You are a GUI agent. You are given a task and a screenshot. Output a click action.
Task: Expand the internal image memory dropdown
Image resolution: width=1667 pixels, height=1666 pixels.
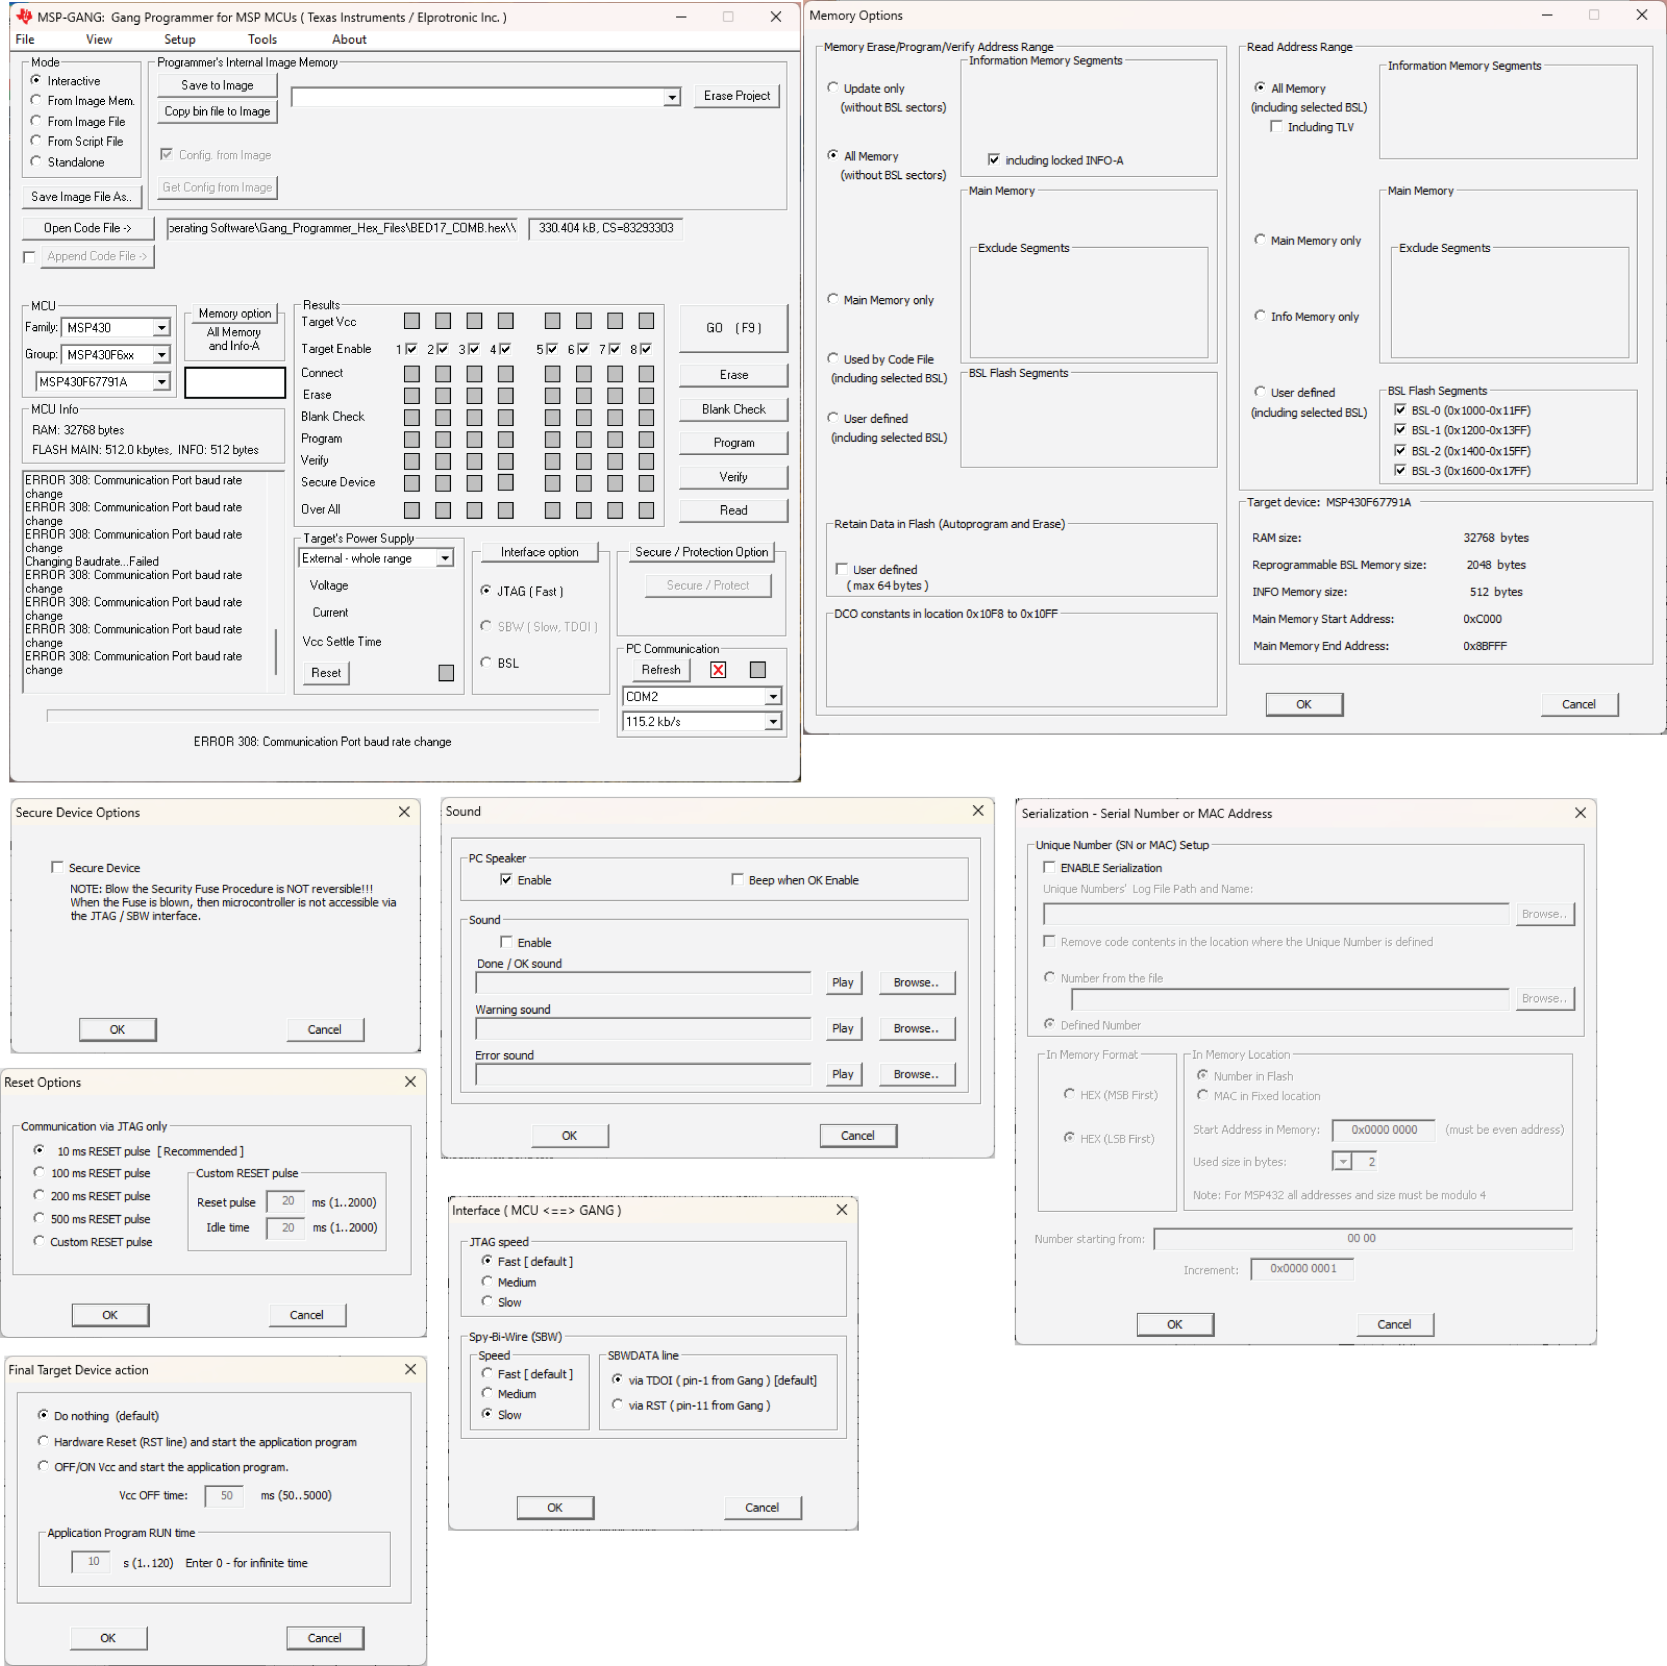pos(673,97)
